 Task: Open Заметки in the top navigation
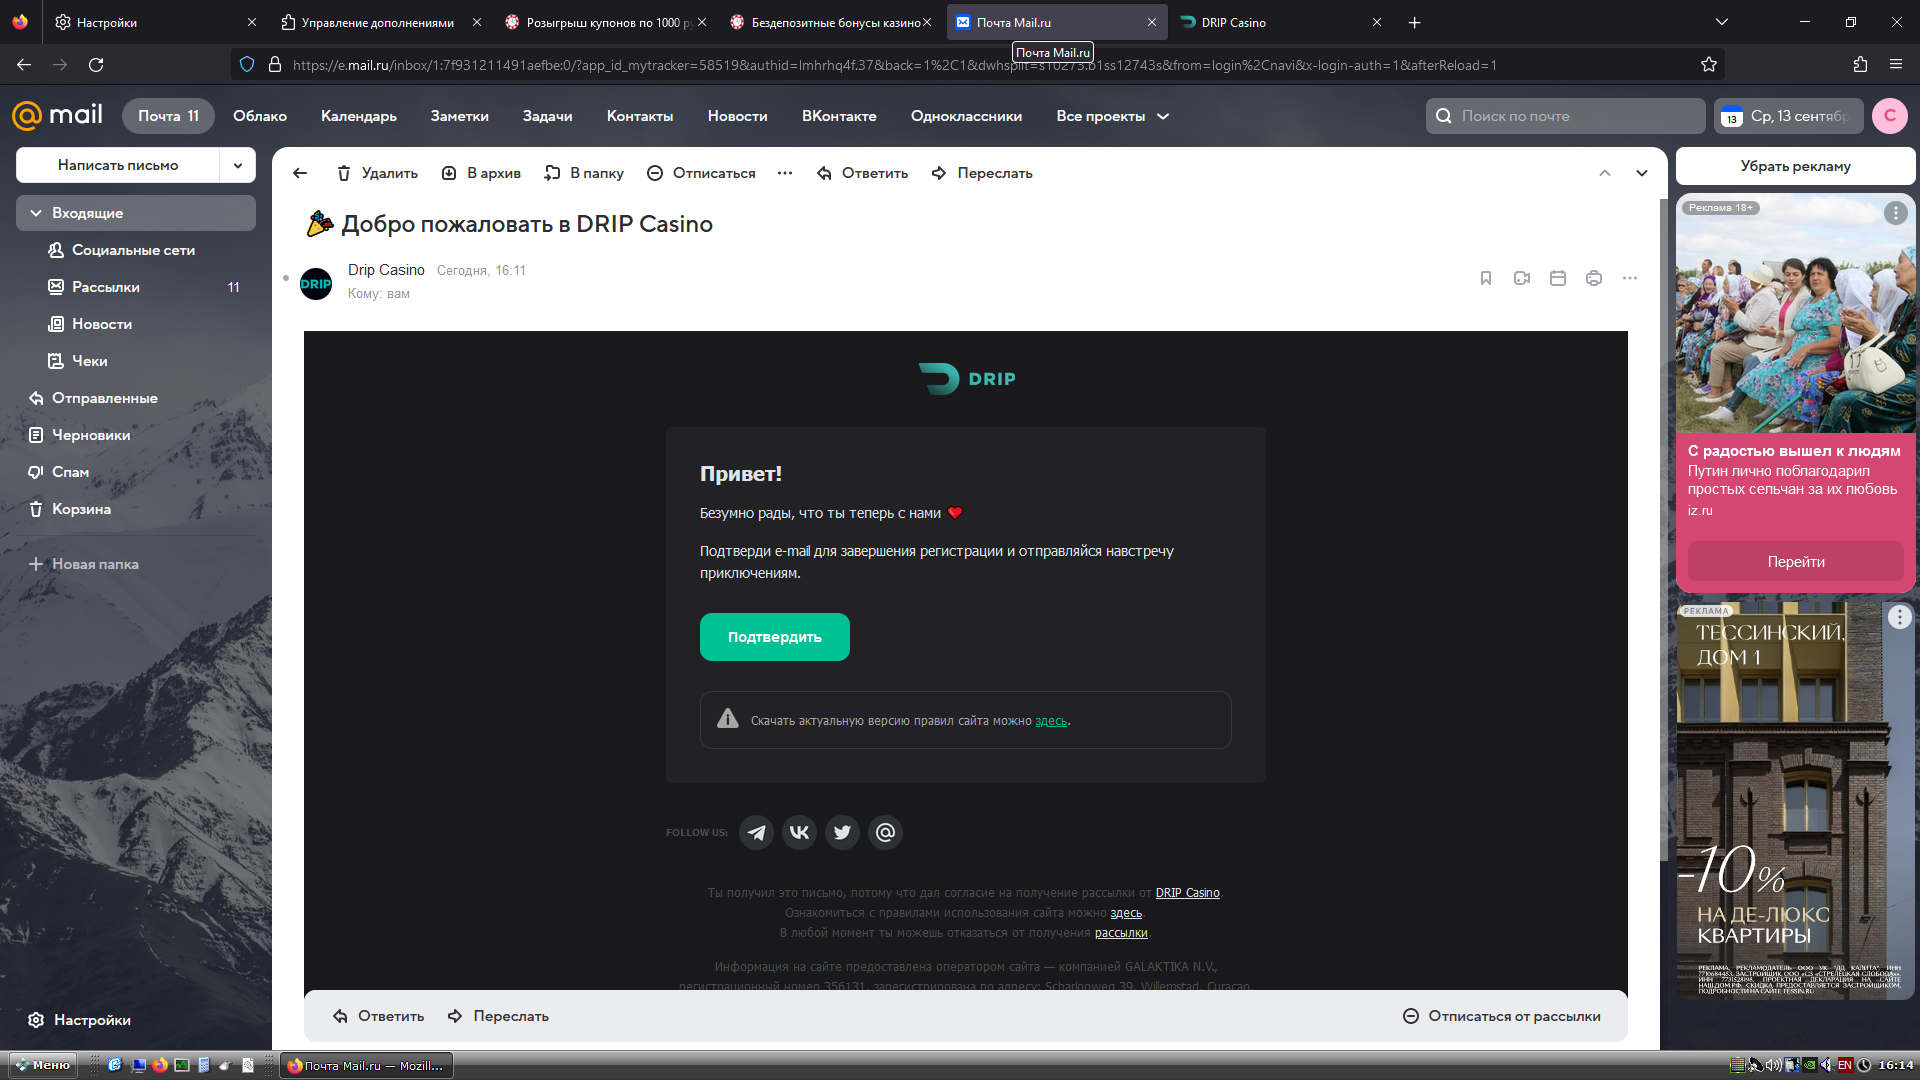tap(460, 116)
